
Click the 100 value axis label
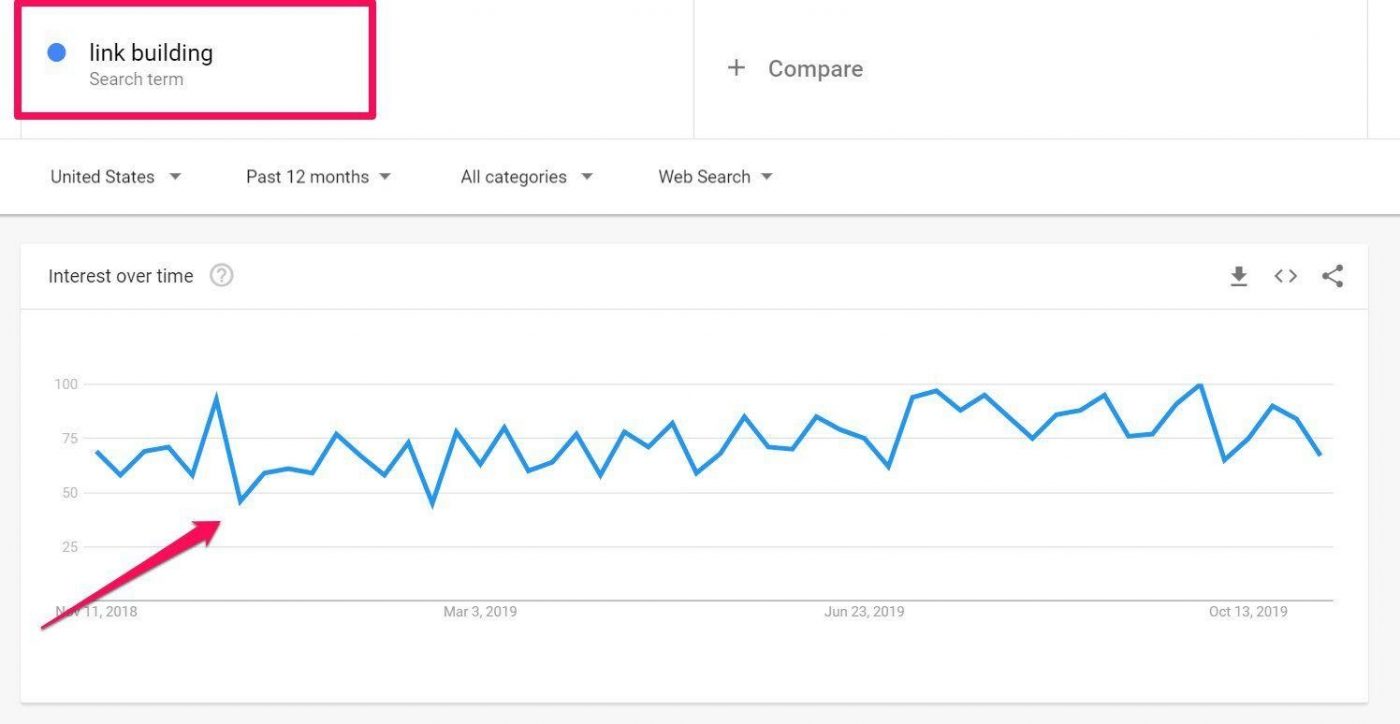[x=66, y=384]
